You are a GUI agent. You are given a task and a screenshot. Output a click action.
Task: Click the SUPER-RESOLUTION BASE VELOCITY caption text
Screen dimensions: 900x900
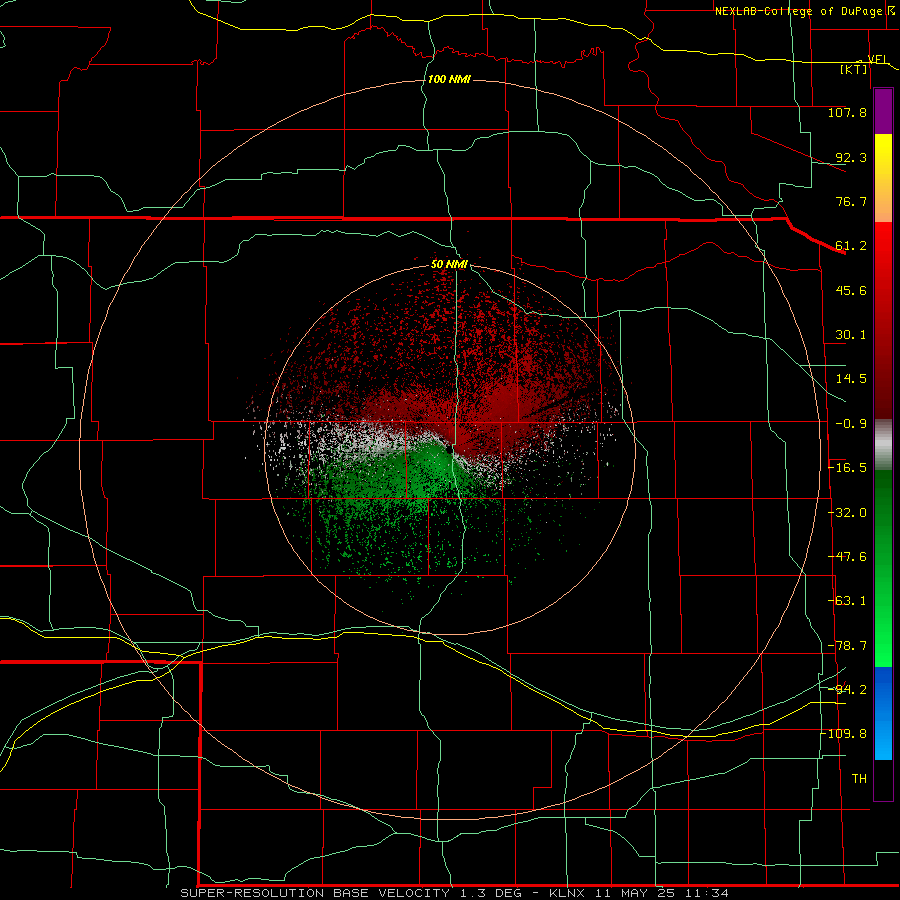(315, 893)
